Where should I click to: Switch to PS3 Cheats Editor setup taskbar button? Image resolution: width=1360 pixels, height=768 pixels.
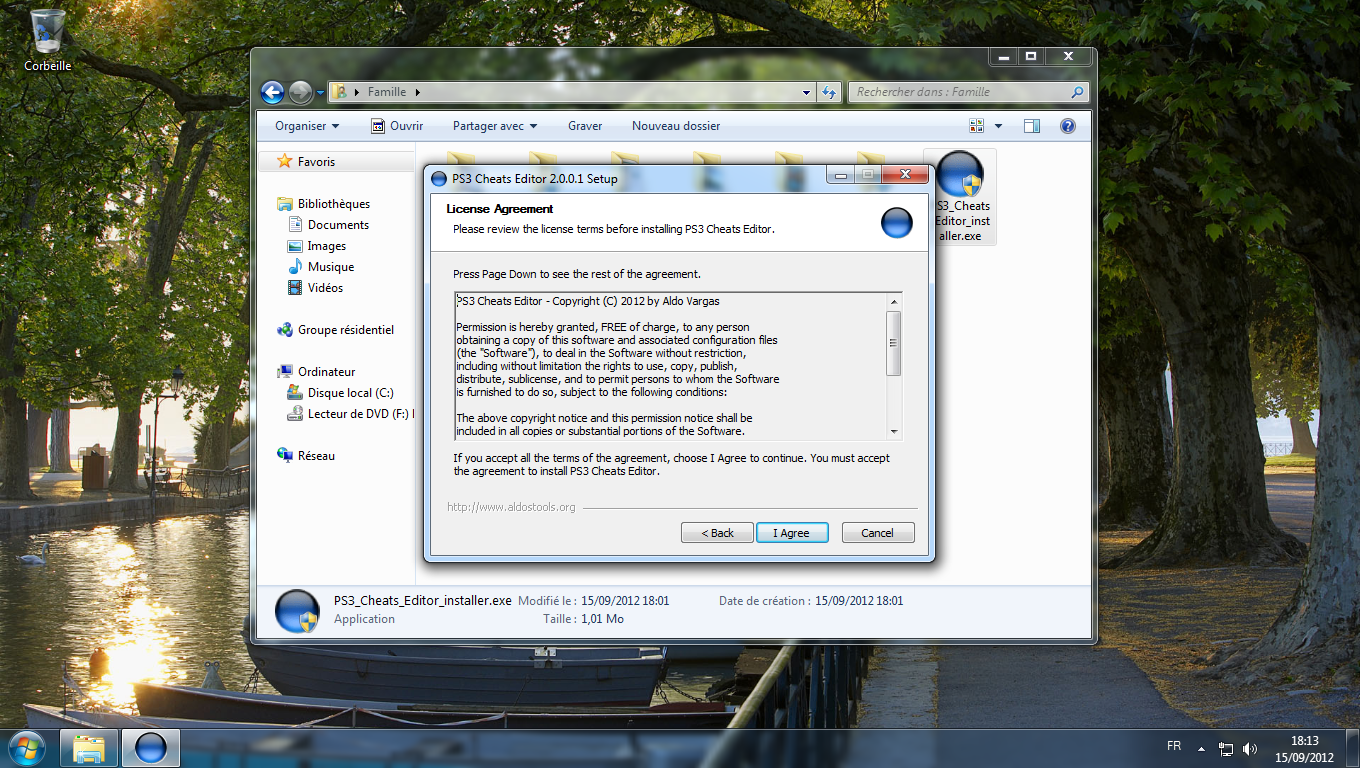pyautogui.click(x=151, y=748)
